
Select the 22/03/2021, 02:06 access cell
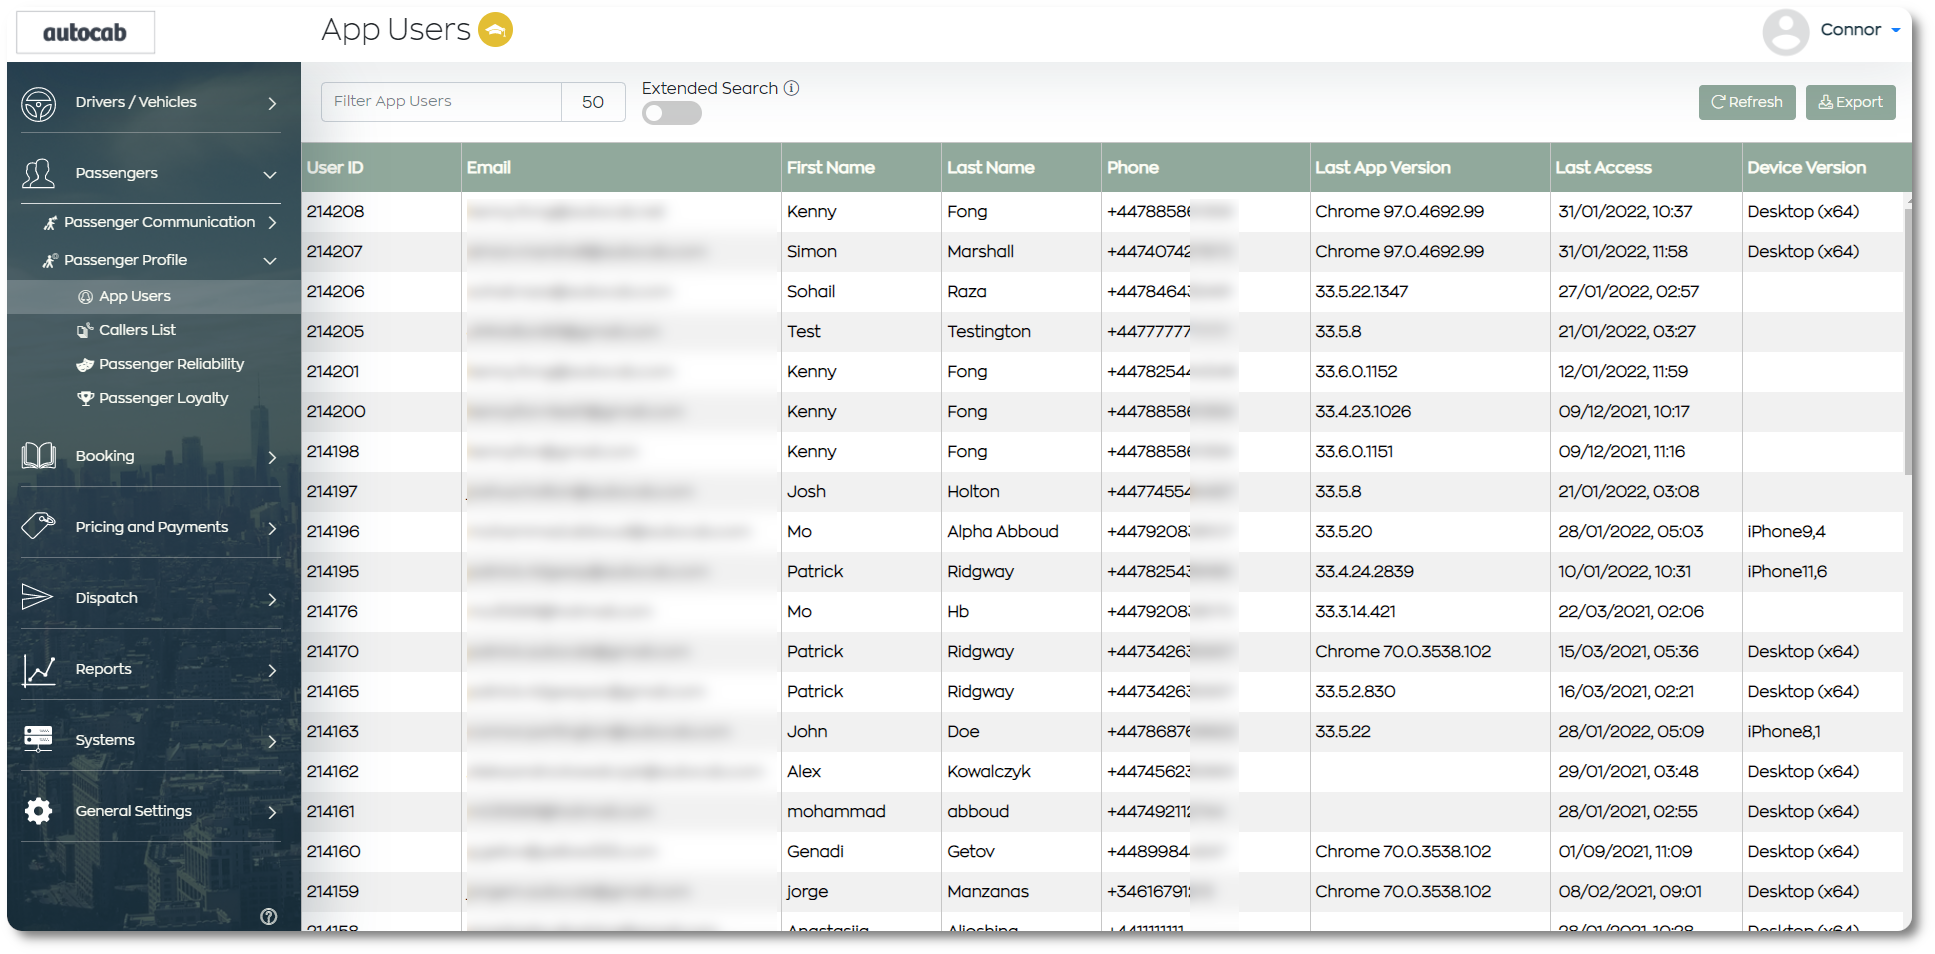pos(1646,612)
